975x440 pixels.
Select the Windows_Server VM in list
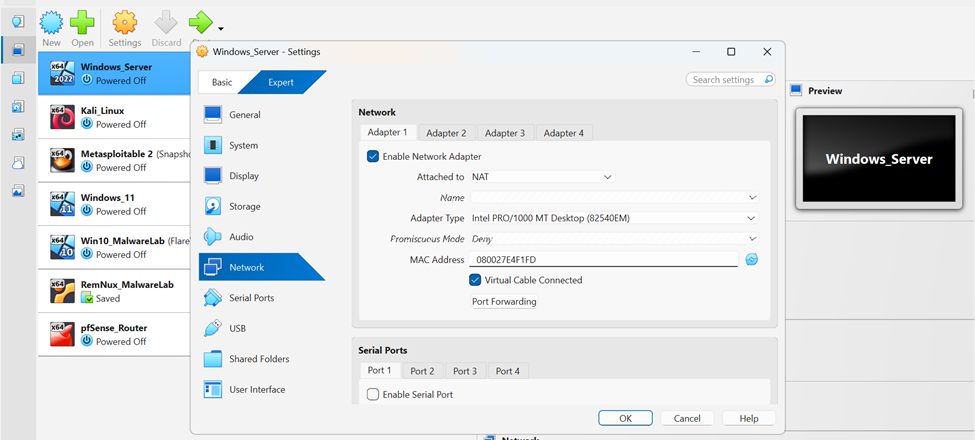point(114,73)
